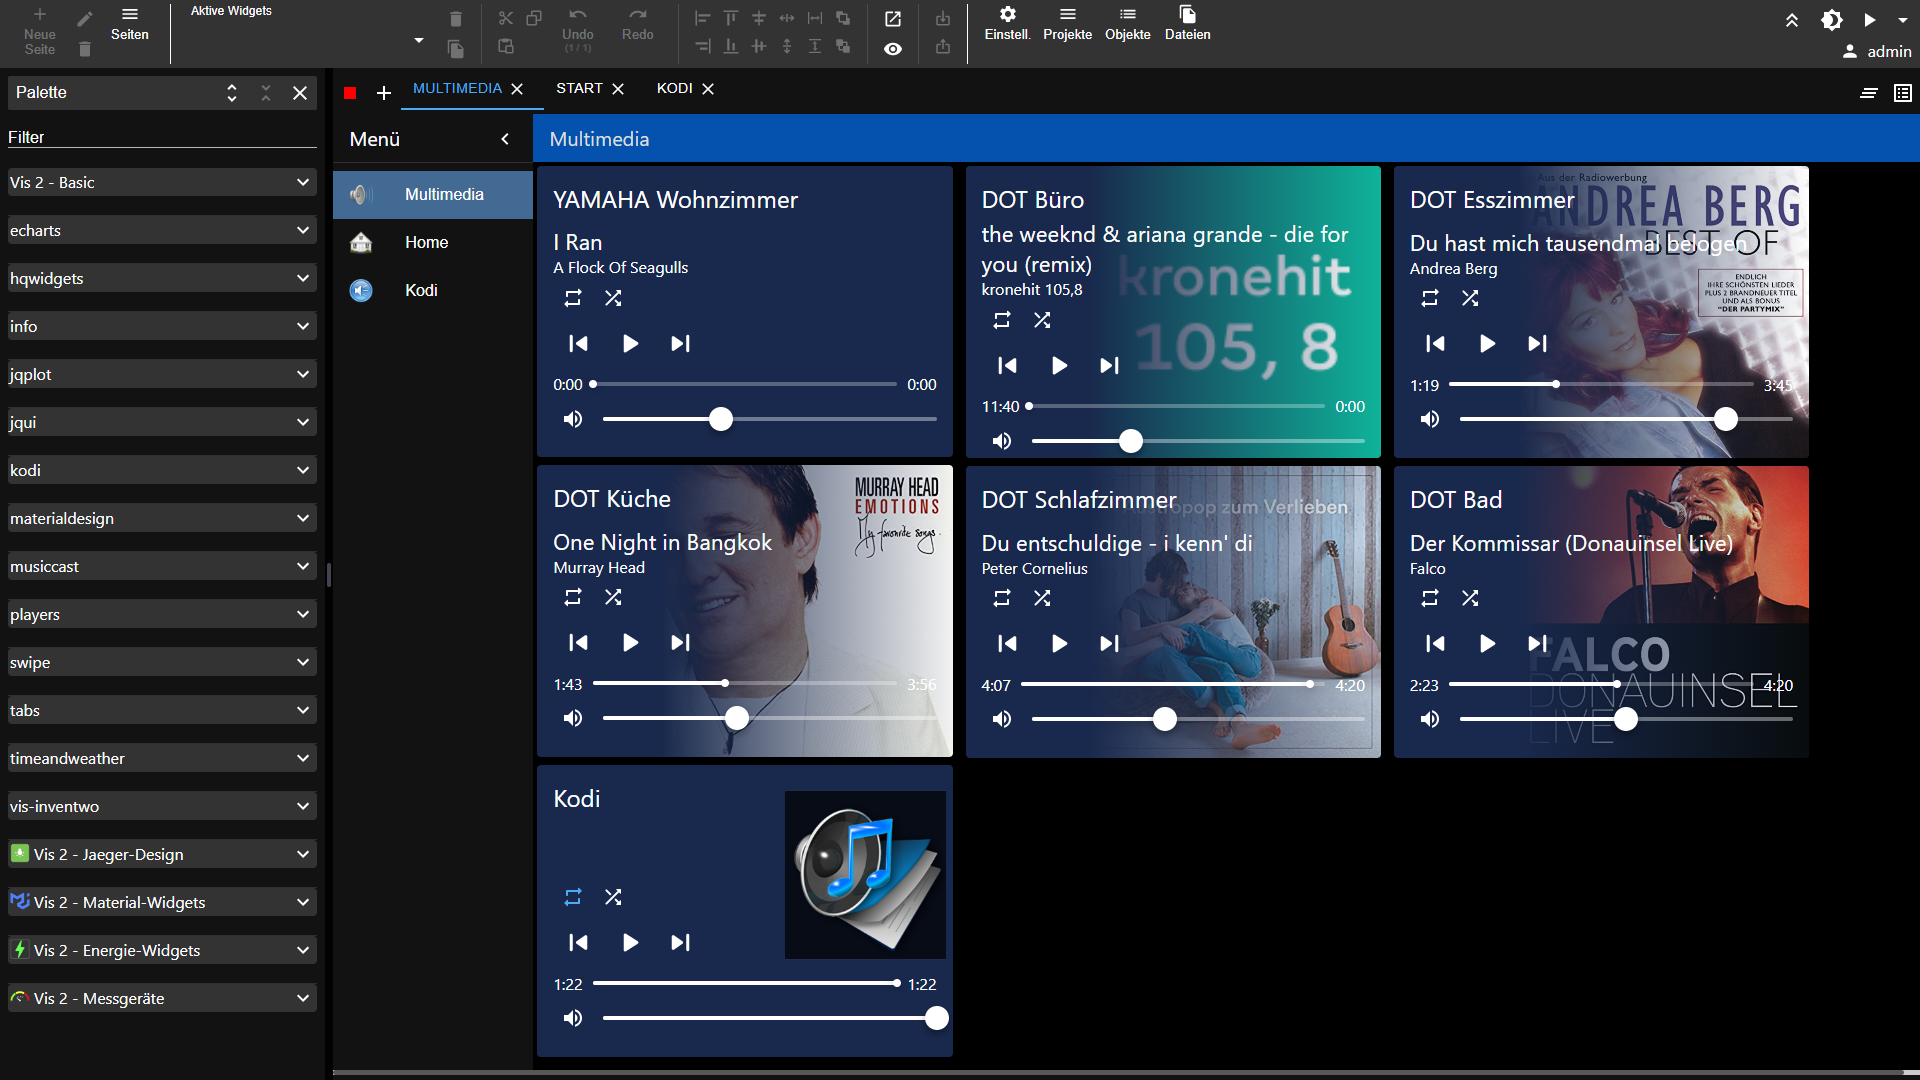Expand the timeandweather group
This screenshot has height=1080, width=1920.
tap(162, 758)
